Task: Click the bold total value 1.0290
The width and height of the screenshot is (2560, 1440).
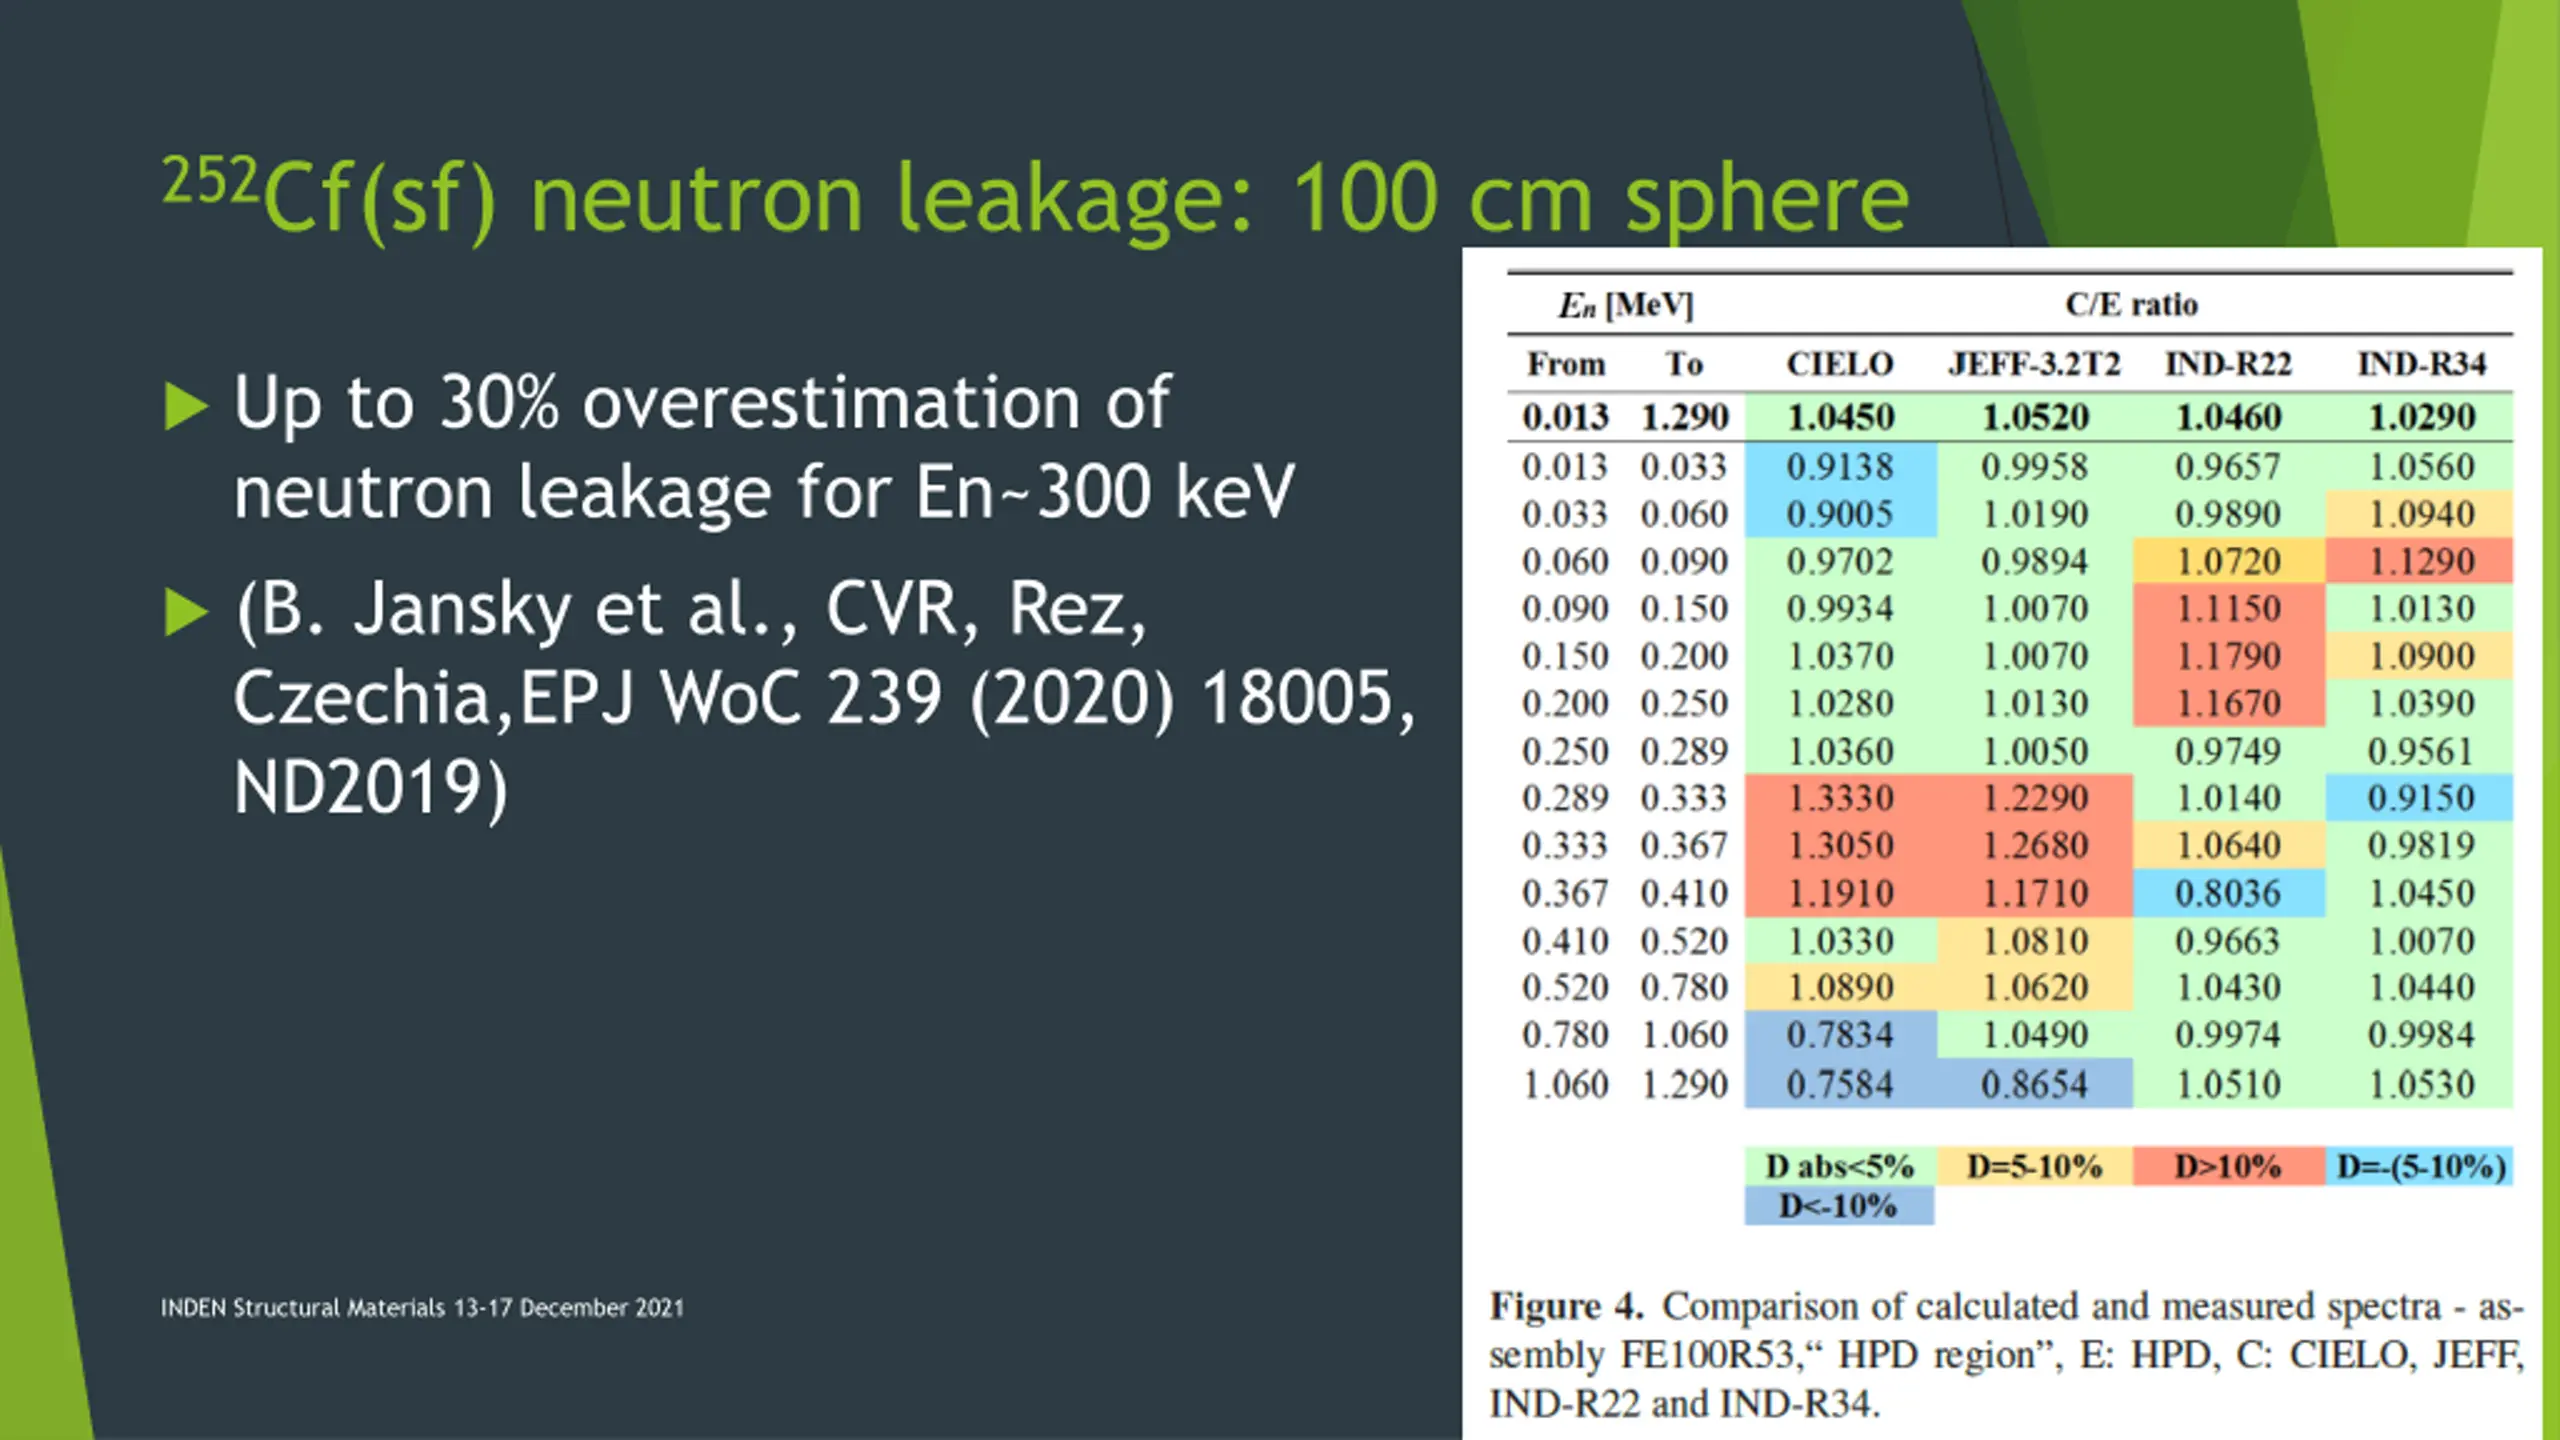Action: 2422,417
